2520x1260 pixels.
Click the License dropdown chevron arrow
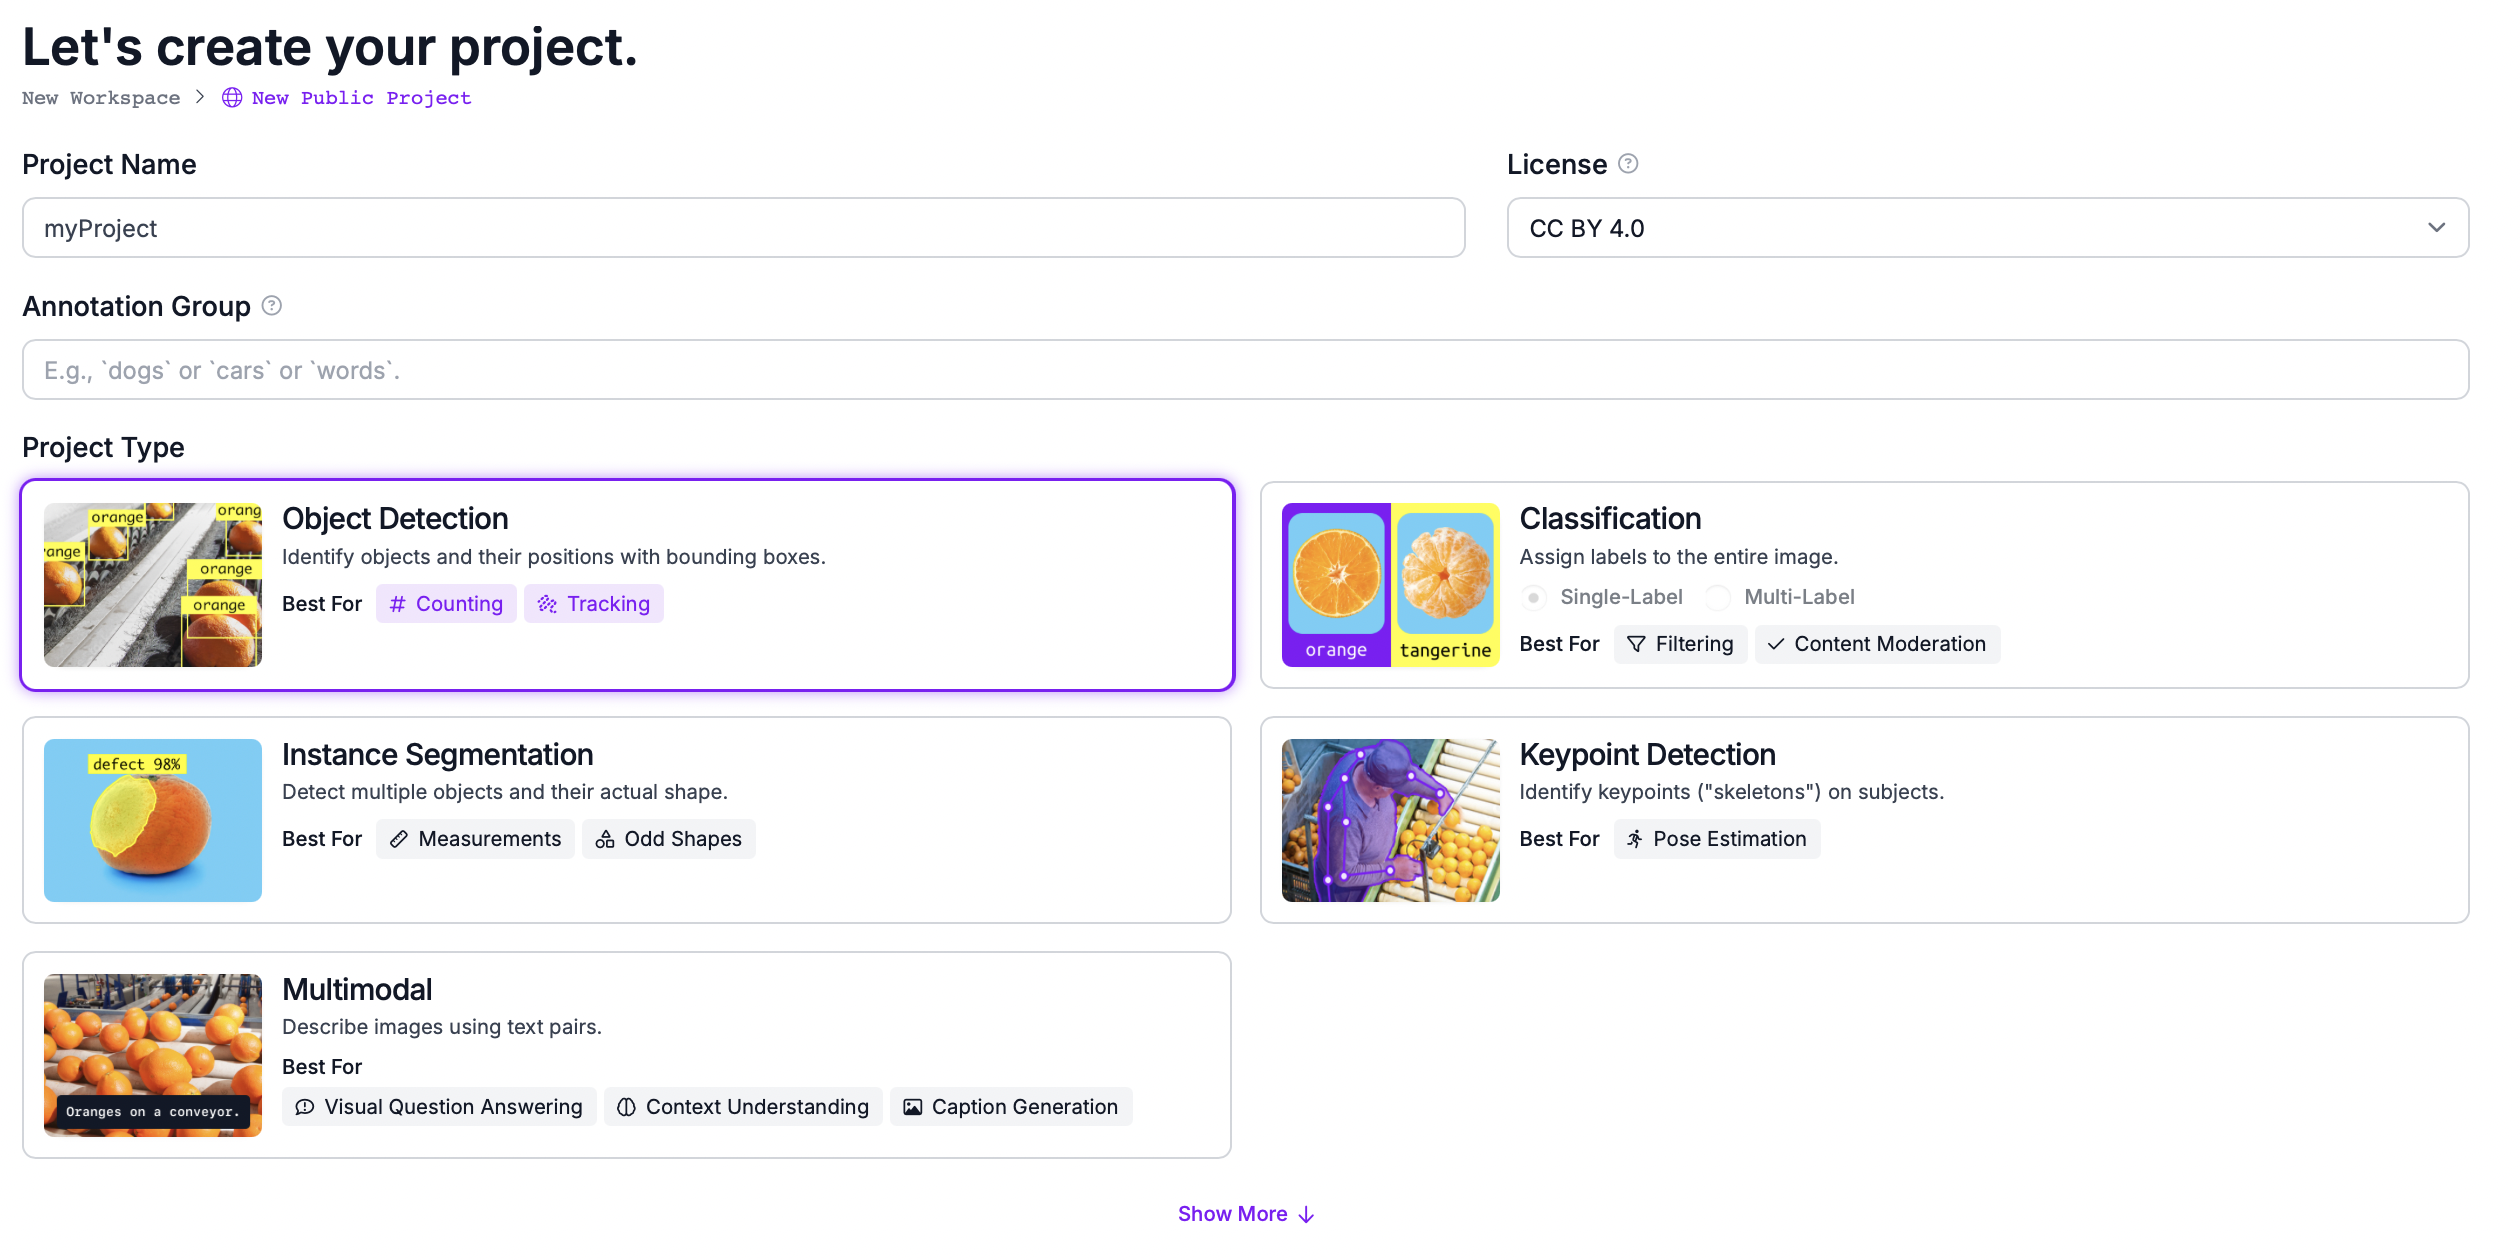2437,228
